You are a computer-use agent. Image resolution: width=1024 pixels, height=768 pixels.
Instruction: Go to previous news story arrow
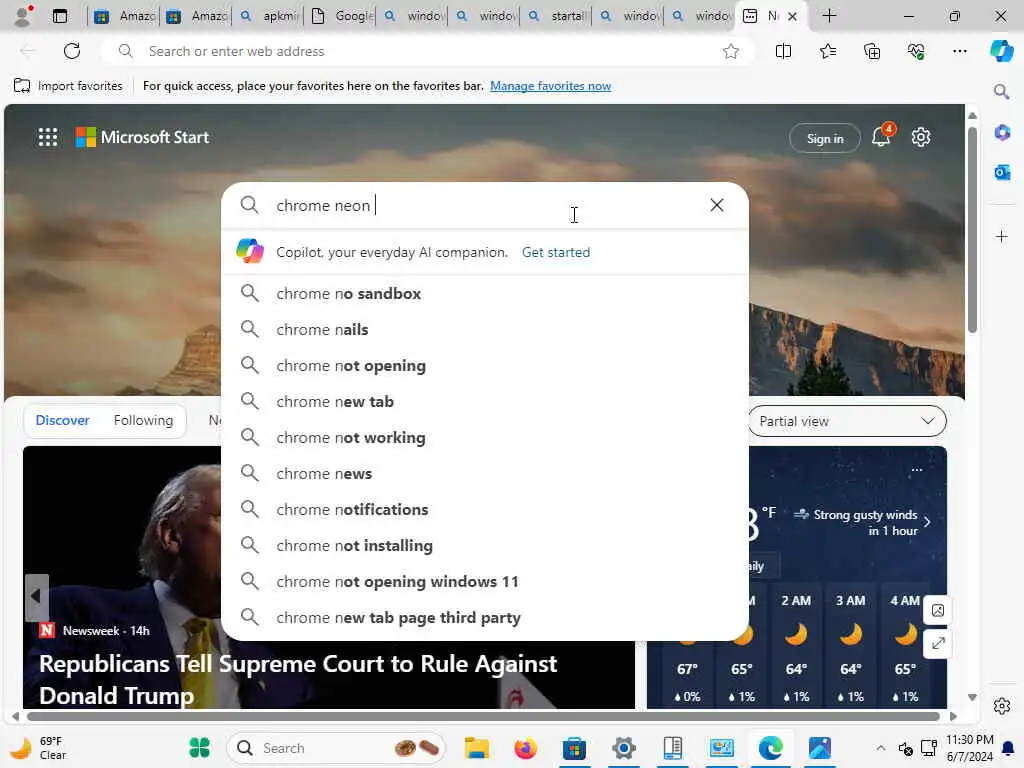pyautogui.click(x=37, y=596)
